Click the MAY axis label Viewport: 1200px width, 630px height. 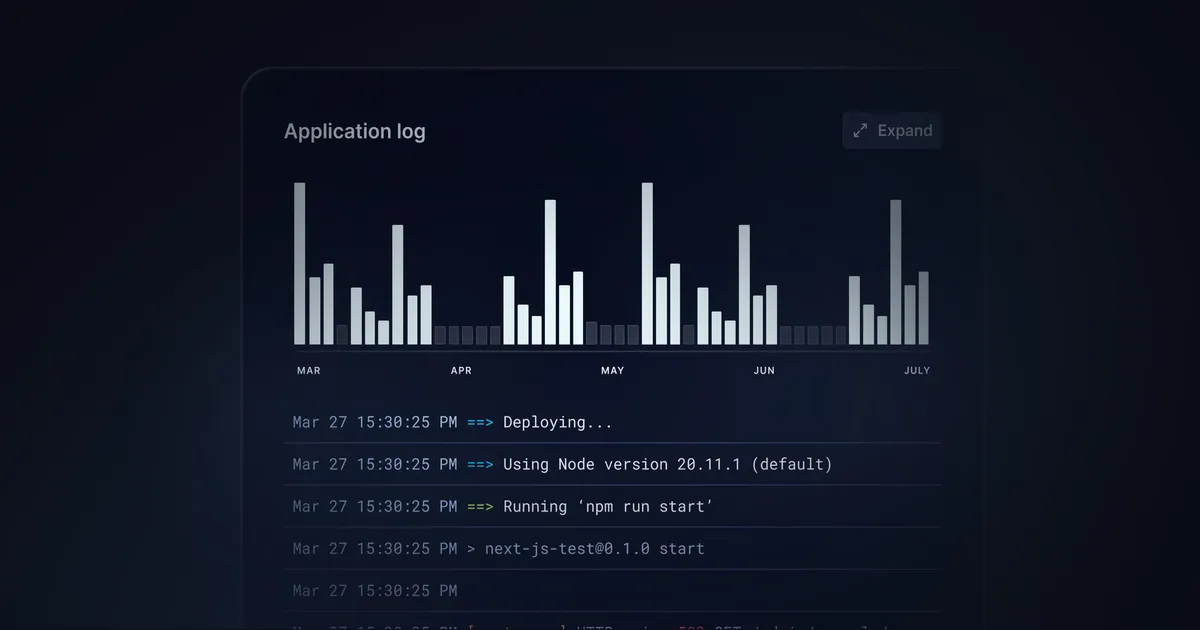tap(612, 371)
